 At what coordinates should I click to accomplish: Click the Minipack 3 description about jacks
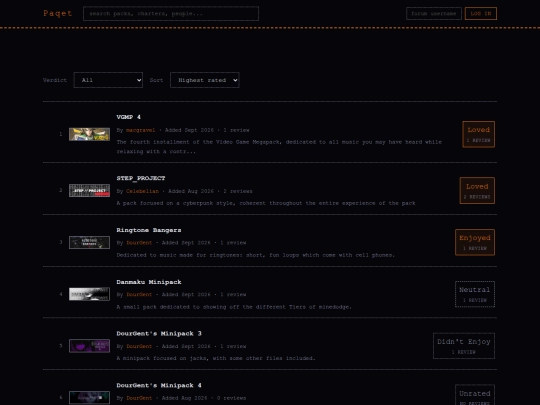point(216,359)
